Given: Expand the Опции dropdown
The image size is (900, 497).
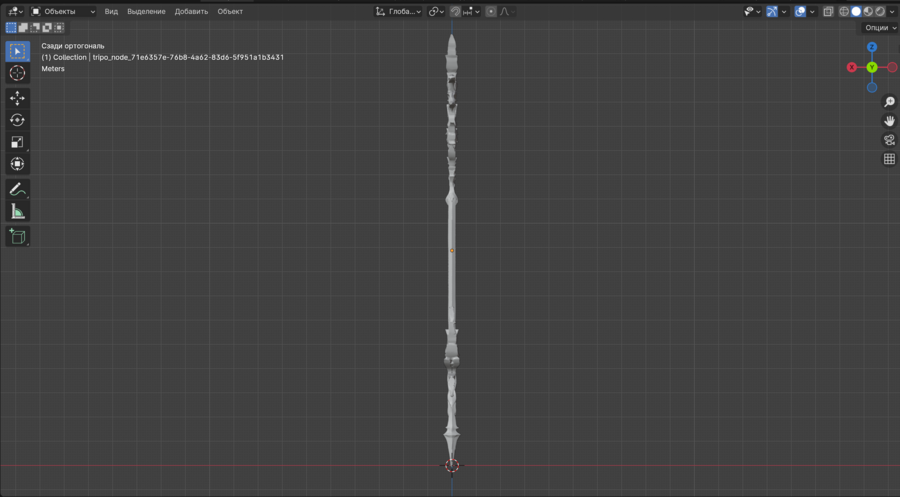Looking at the screenshot, I should 880,28.
